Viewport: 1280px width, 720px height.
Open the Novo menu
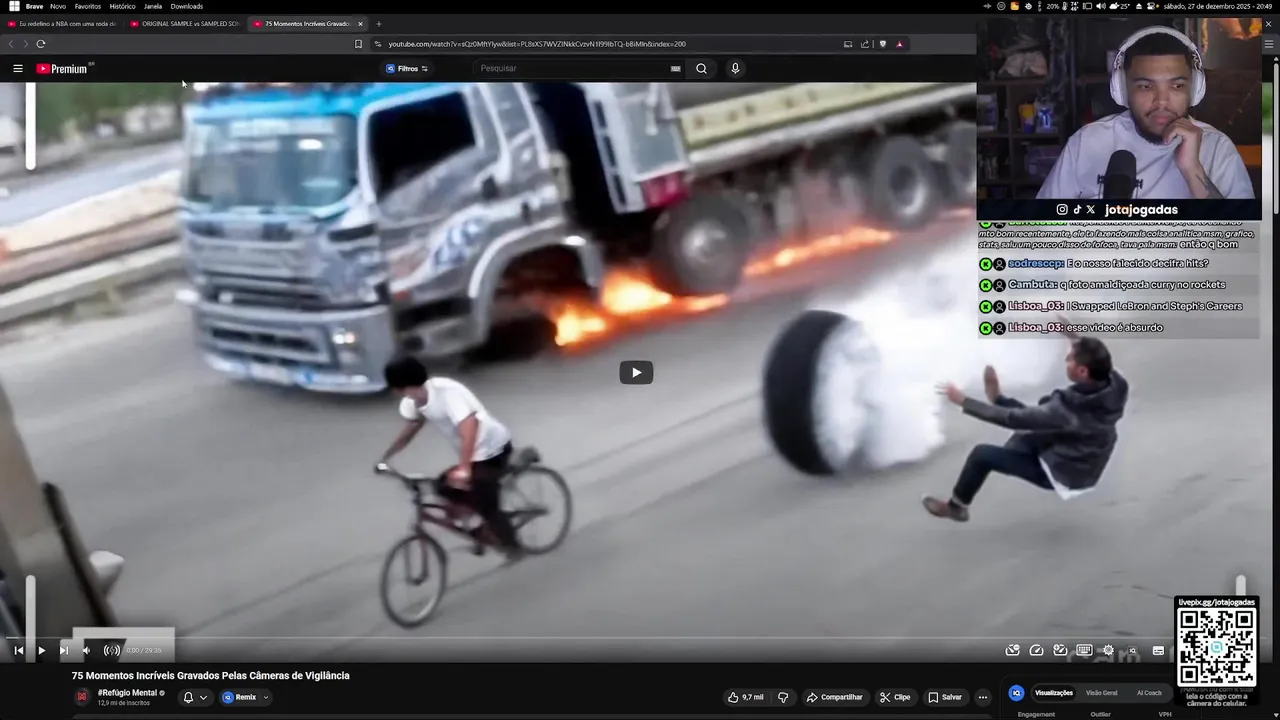click(58, 6)
